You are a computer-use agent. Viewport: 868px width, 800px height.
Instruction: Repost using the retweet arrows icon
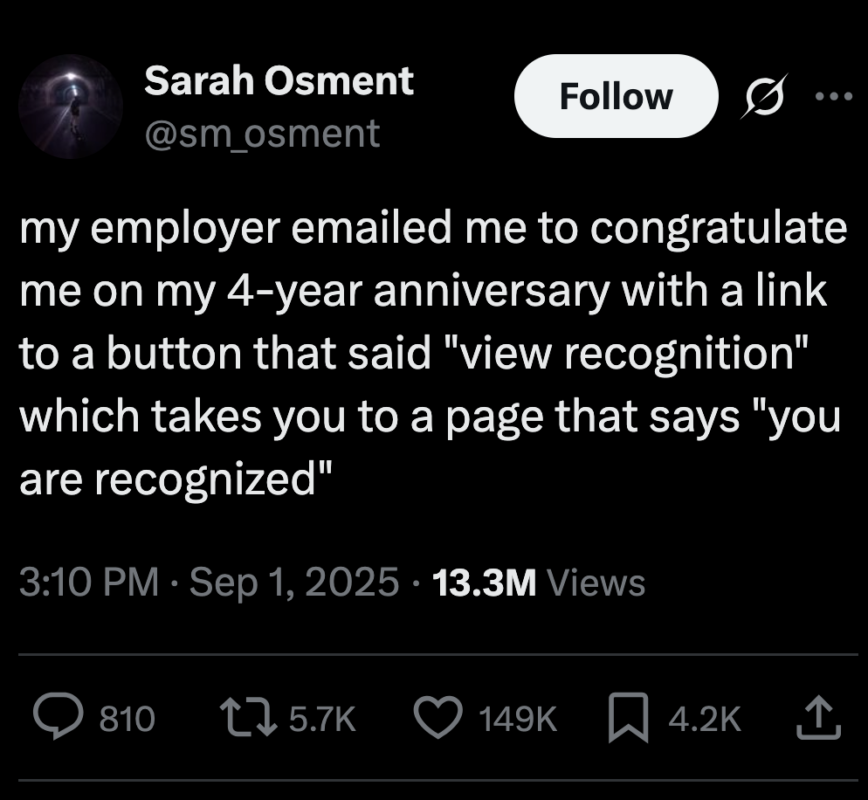pos(239,716)
